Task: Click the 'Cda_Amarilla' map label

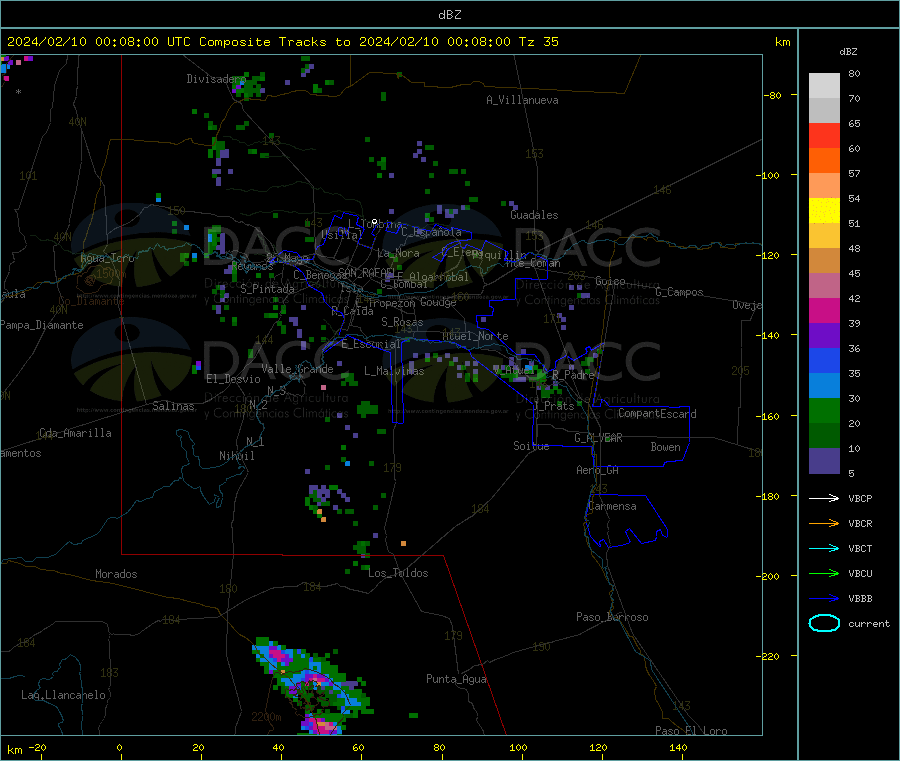Action: point(75,433)
